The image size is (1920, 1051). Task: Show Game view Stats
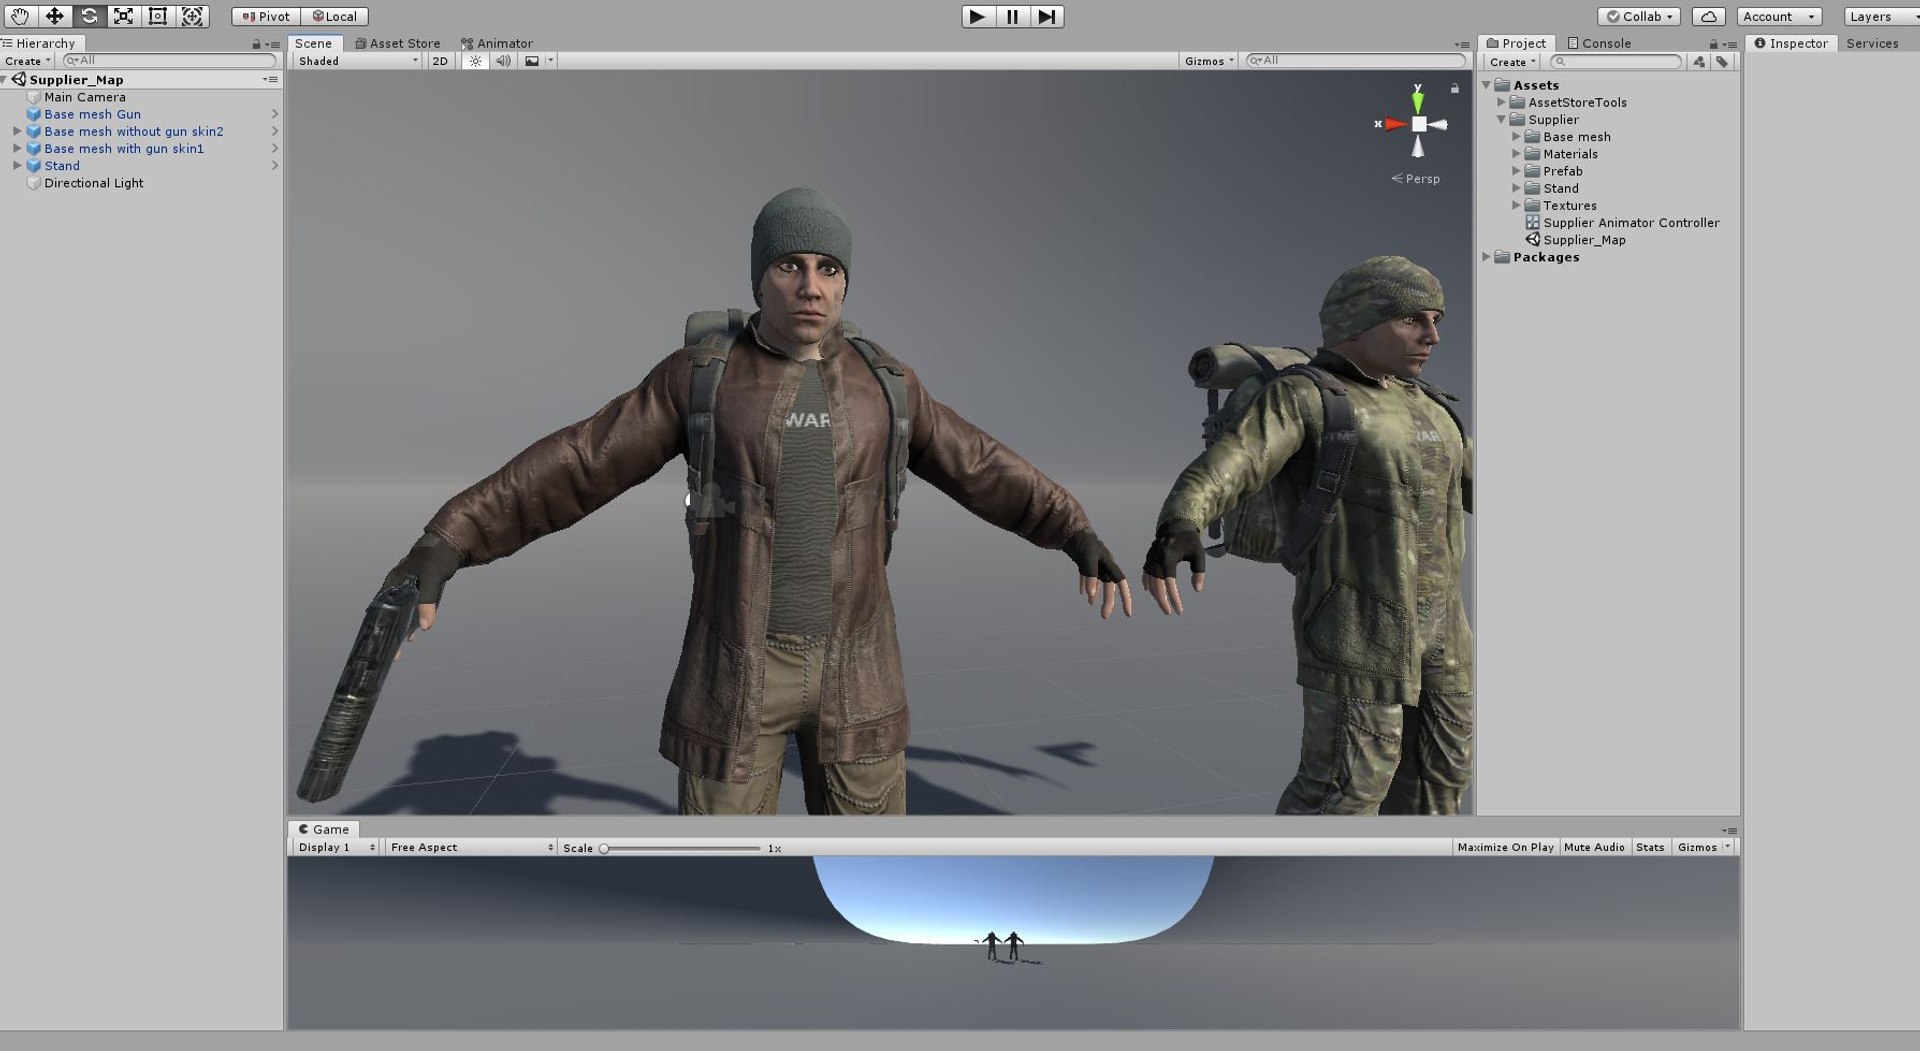1650,847
